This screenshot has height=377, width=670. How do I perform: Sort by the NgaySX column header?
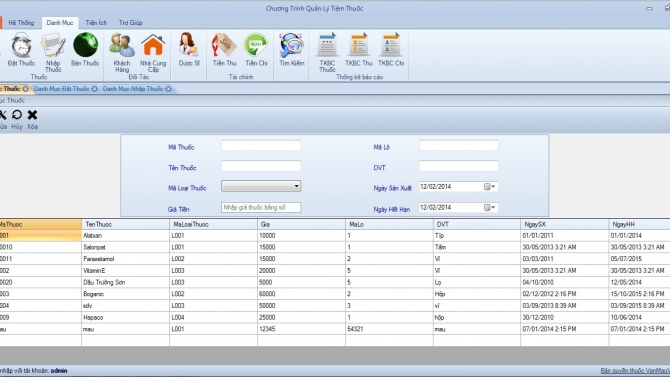tap(565, 224)
